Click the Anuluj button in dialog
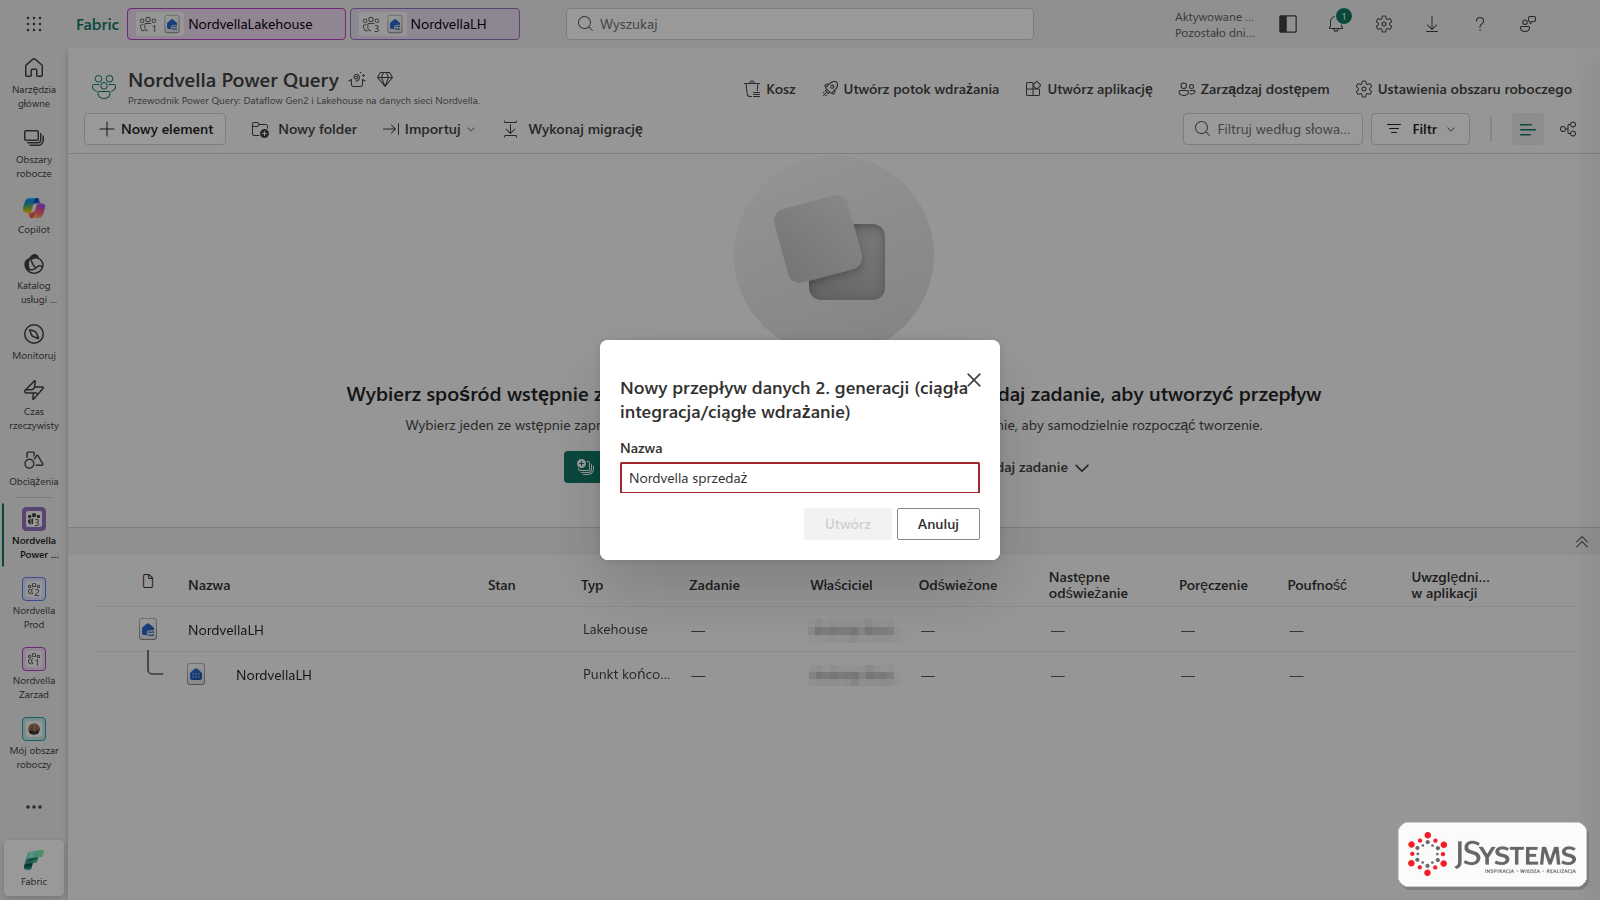Image resolution: width=1600 pixels, height=900 pixels. pyautogui.click(x=938, y=524)
